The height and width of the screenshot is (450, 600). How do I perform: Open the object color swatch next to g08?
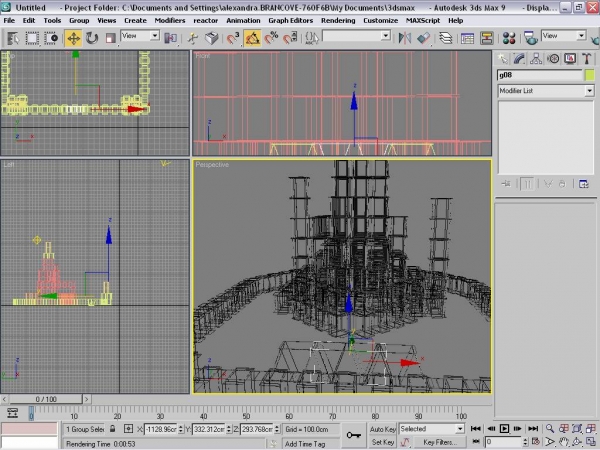pyautogui.click(x=590, y=75)
